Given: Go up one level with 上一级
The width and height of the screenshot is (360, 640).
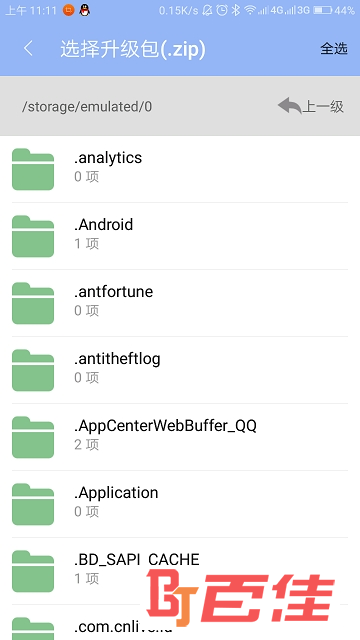Looking at the screenshot, I should pos(323,107).
